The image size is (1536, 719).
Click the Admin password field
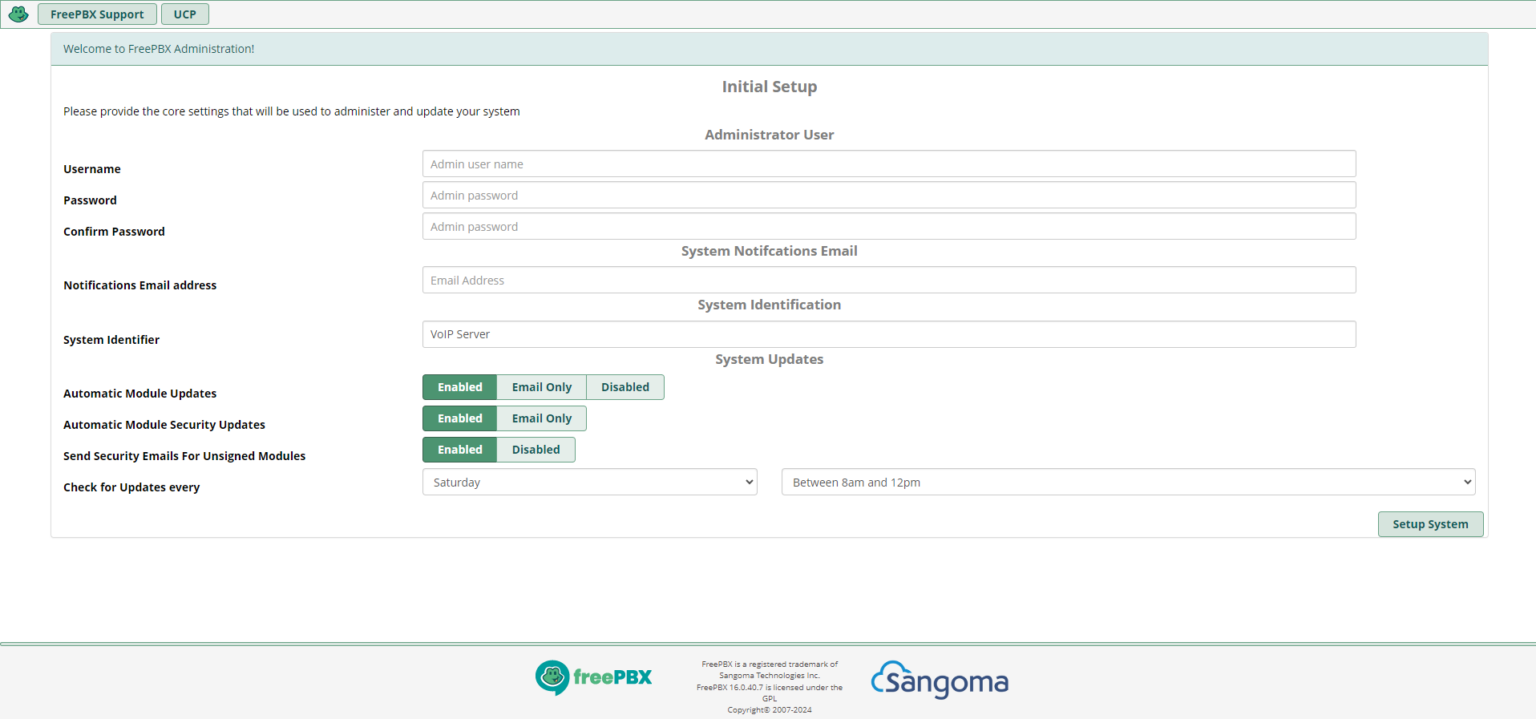(888, 194)
